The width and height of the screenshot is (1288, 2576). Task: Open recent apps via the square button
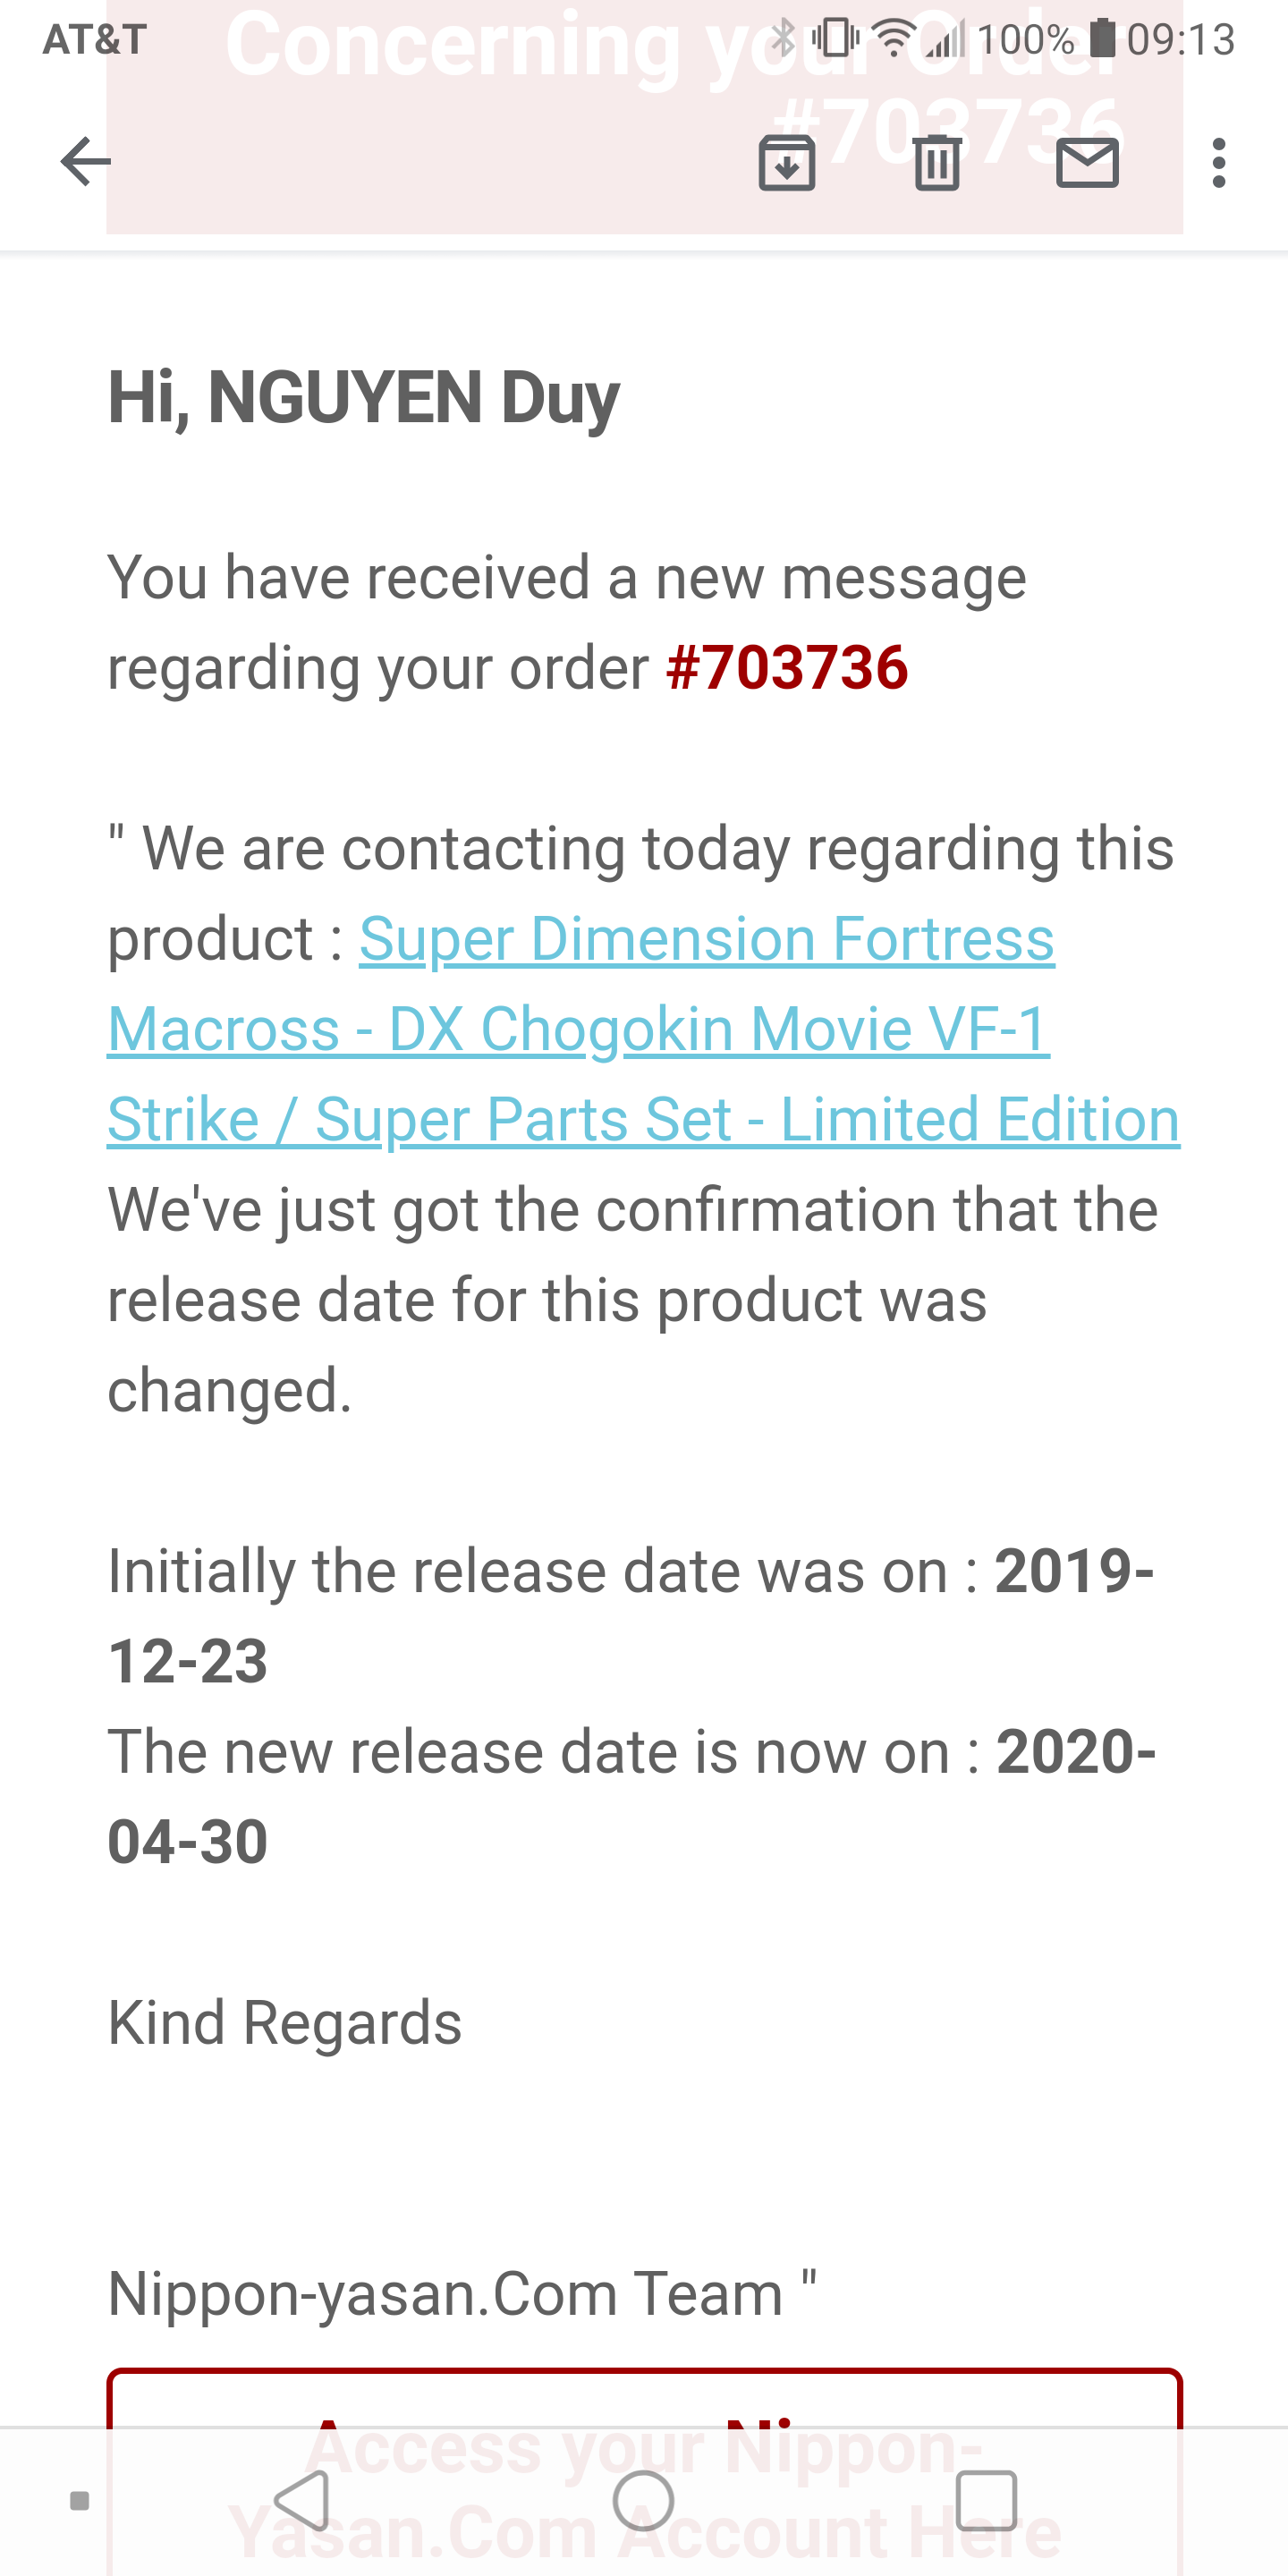coord(986,2501)
